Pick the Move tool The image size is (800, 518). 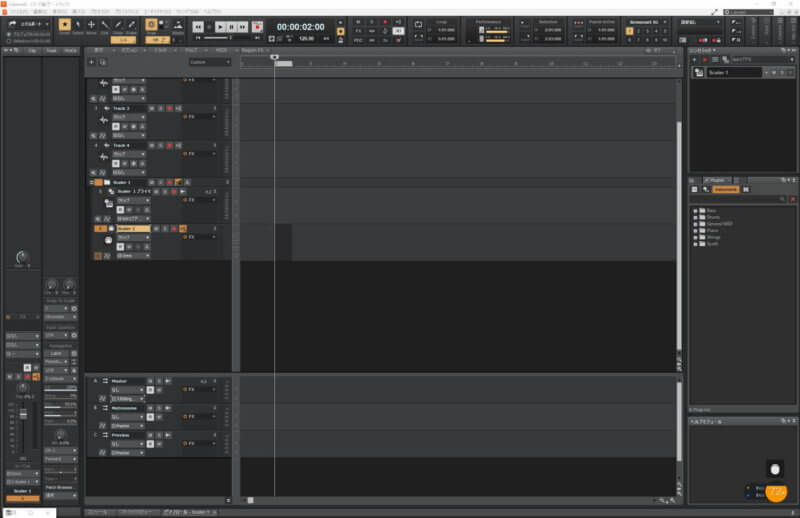click(x=91, y=26)
